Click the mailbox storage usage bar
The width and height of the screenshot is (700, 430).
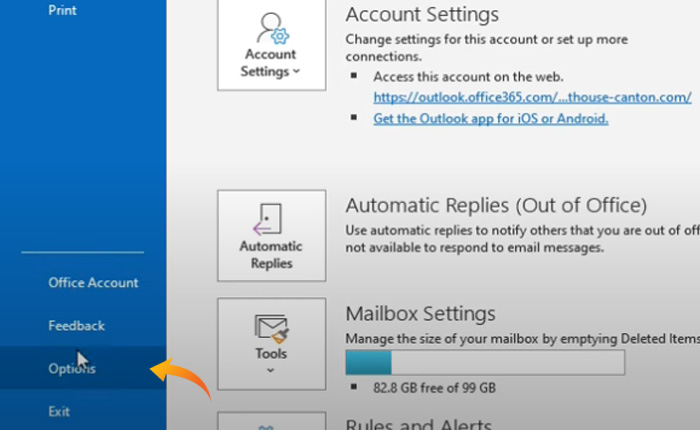point(484,361)
